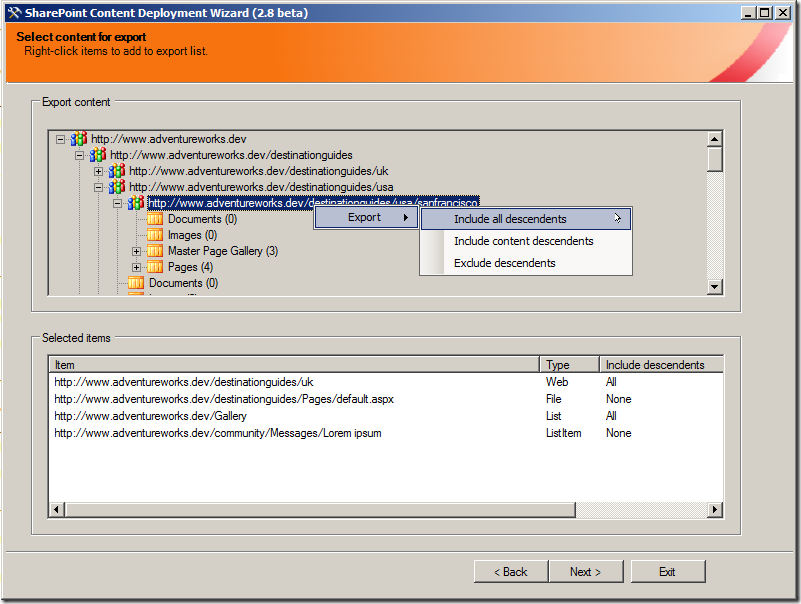Collapse the destinationguides/usa node
Viewport: 801px width, 604px height.
click(x=99, y=187)
